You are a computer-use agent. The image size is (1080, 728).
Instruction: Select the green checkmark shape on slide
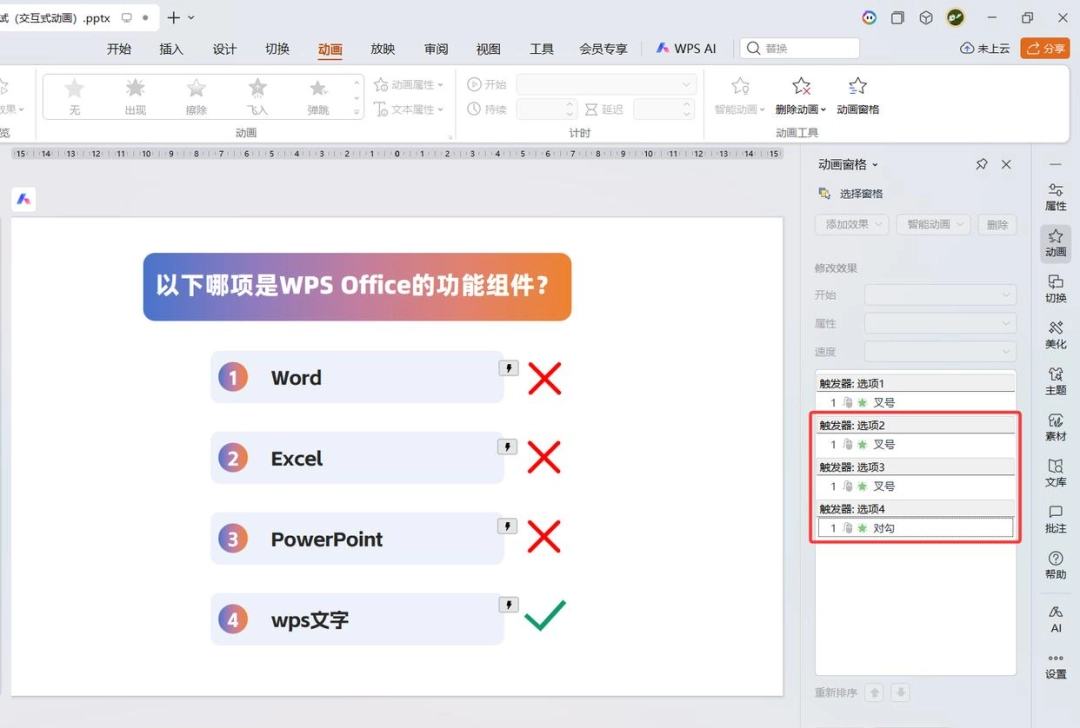coord(545,615)
